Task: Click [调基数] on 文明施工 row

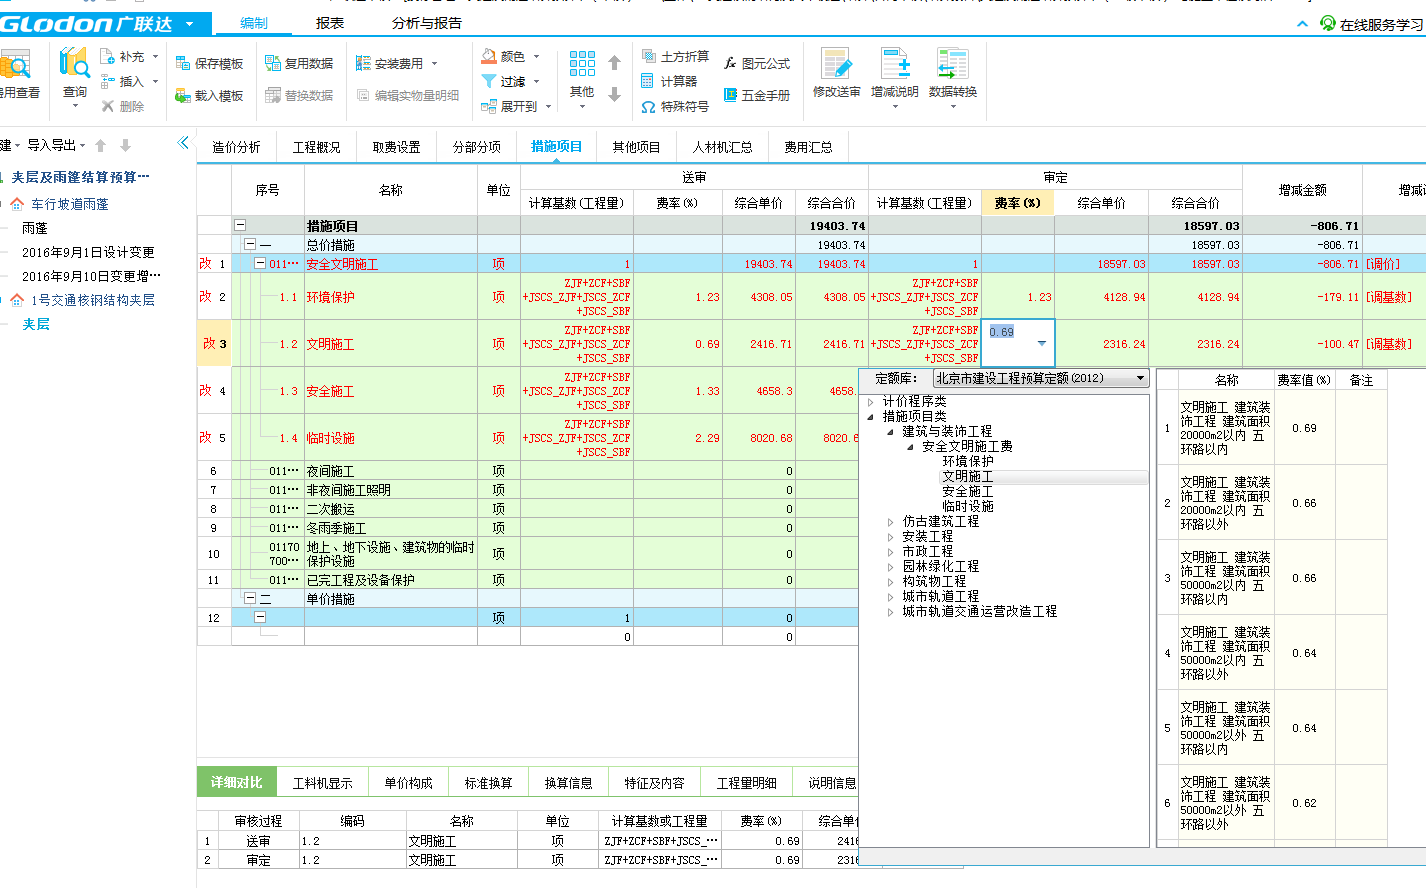Action: [x=1389, y=344]
